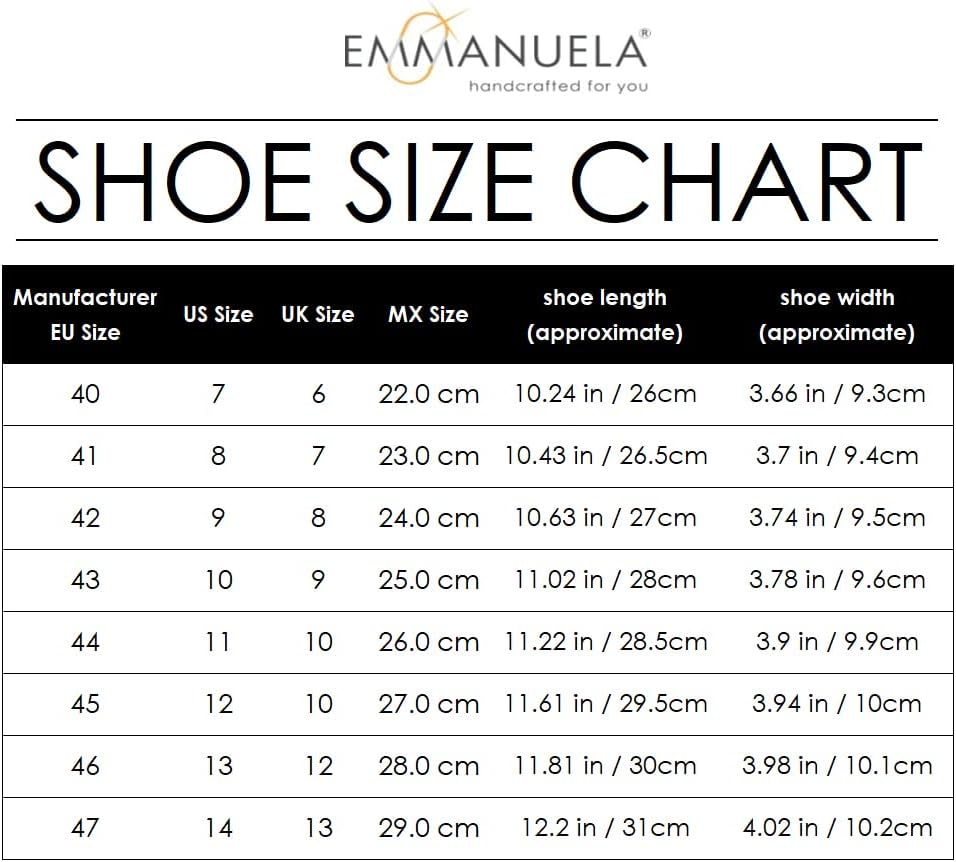
Task: Click the shoe width (approximate) header
Action: (836, 315)
